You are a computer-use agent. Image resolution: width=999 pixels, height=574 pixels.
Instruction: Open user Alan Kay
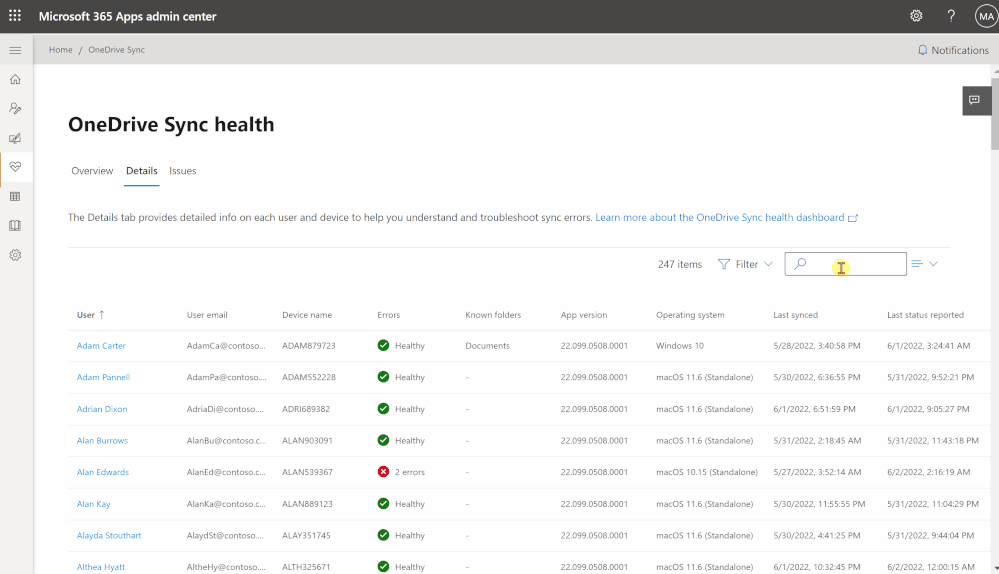pos(94,504)
